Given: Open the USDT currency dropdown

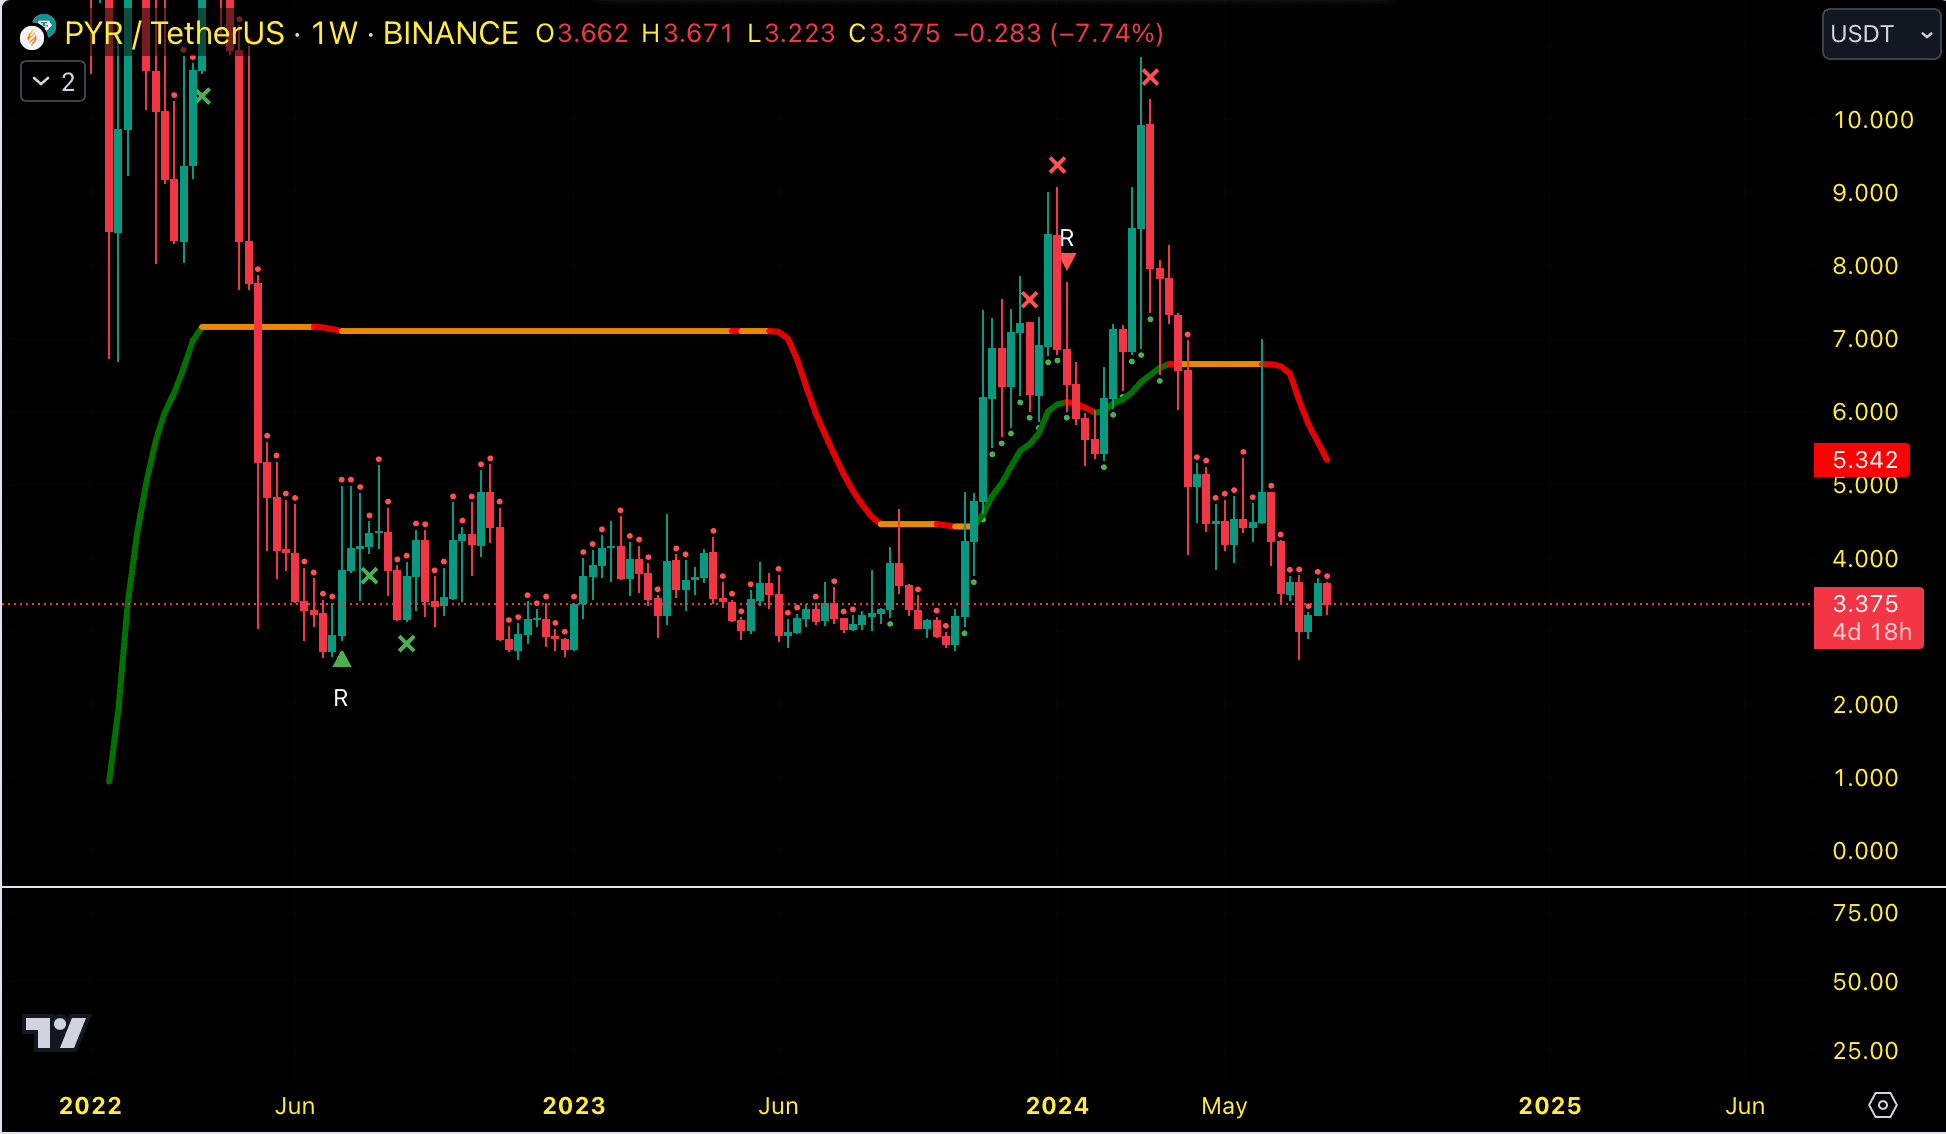Looking at the screenshot, I should 1881,34.
